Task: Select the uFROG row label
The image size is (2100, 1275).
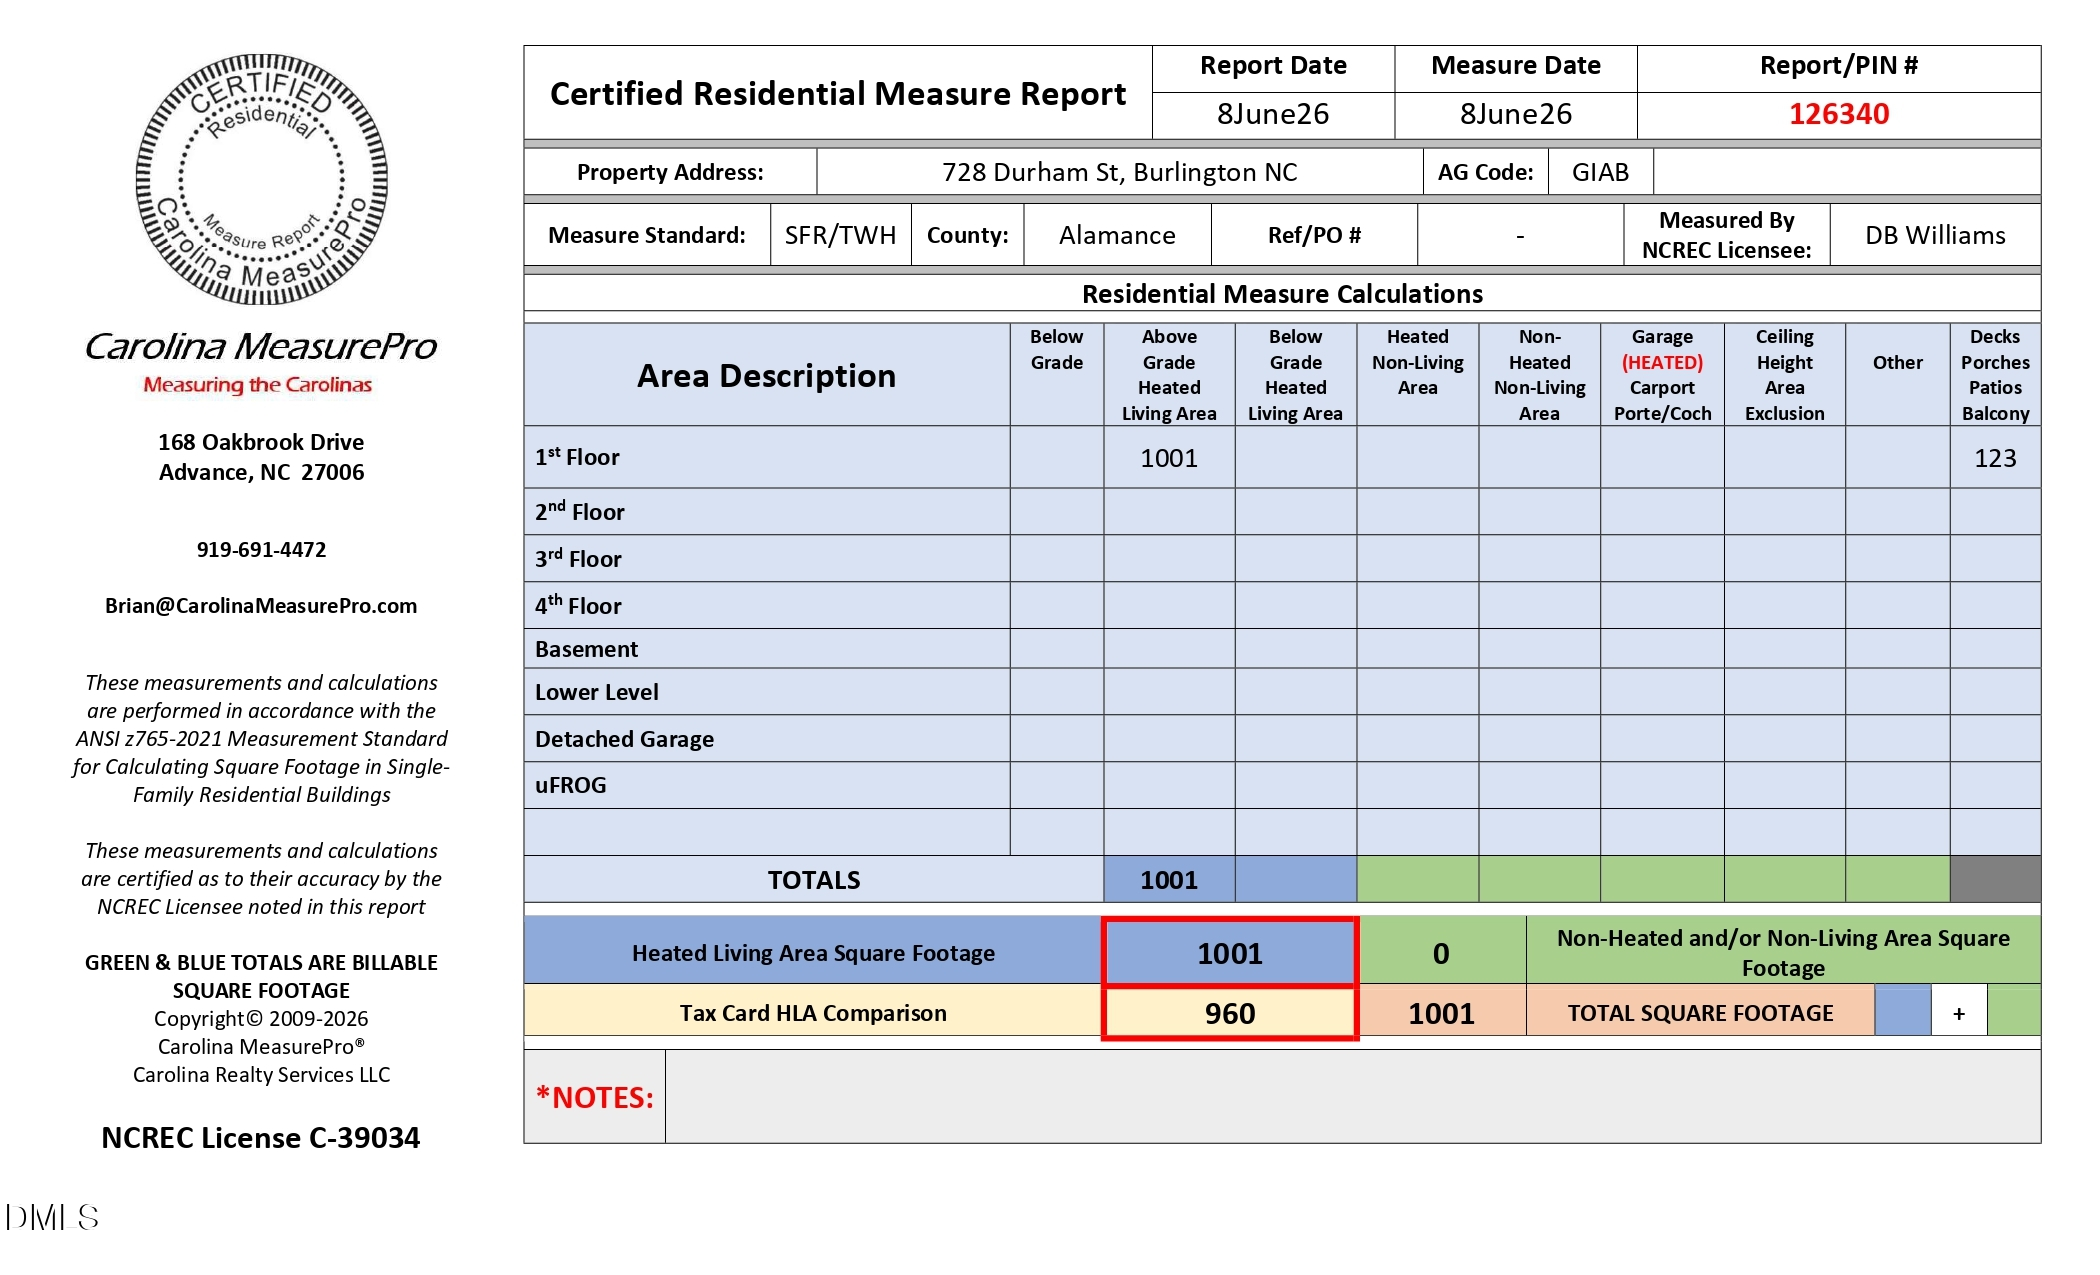Action: (x=570, y=785)
